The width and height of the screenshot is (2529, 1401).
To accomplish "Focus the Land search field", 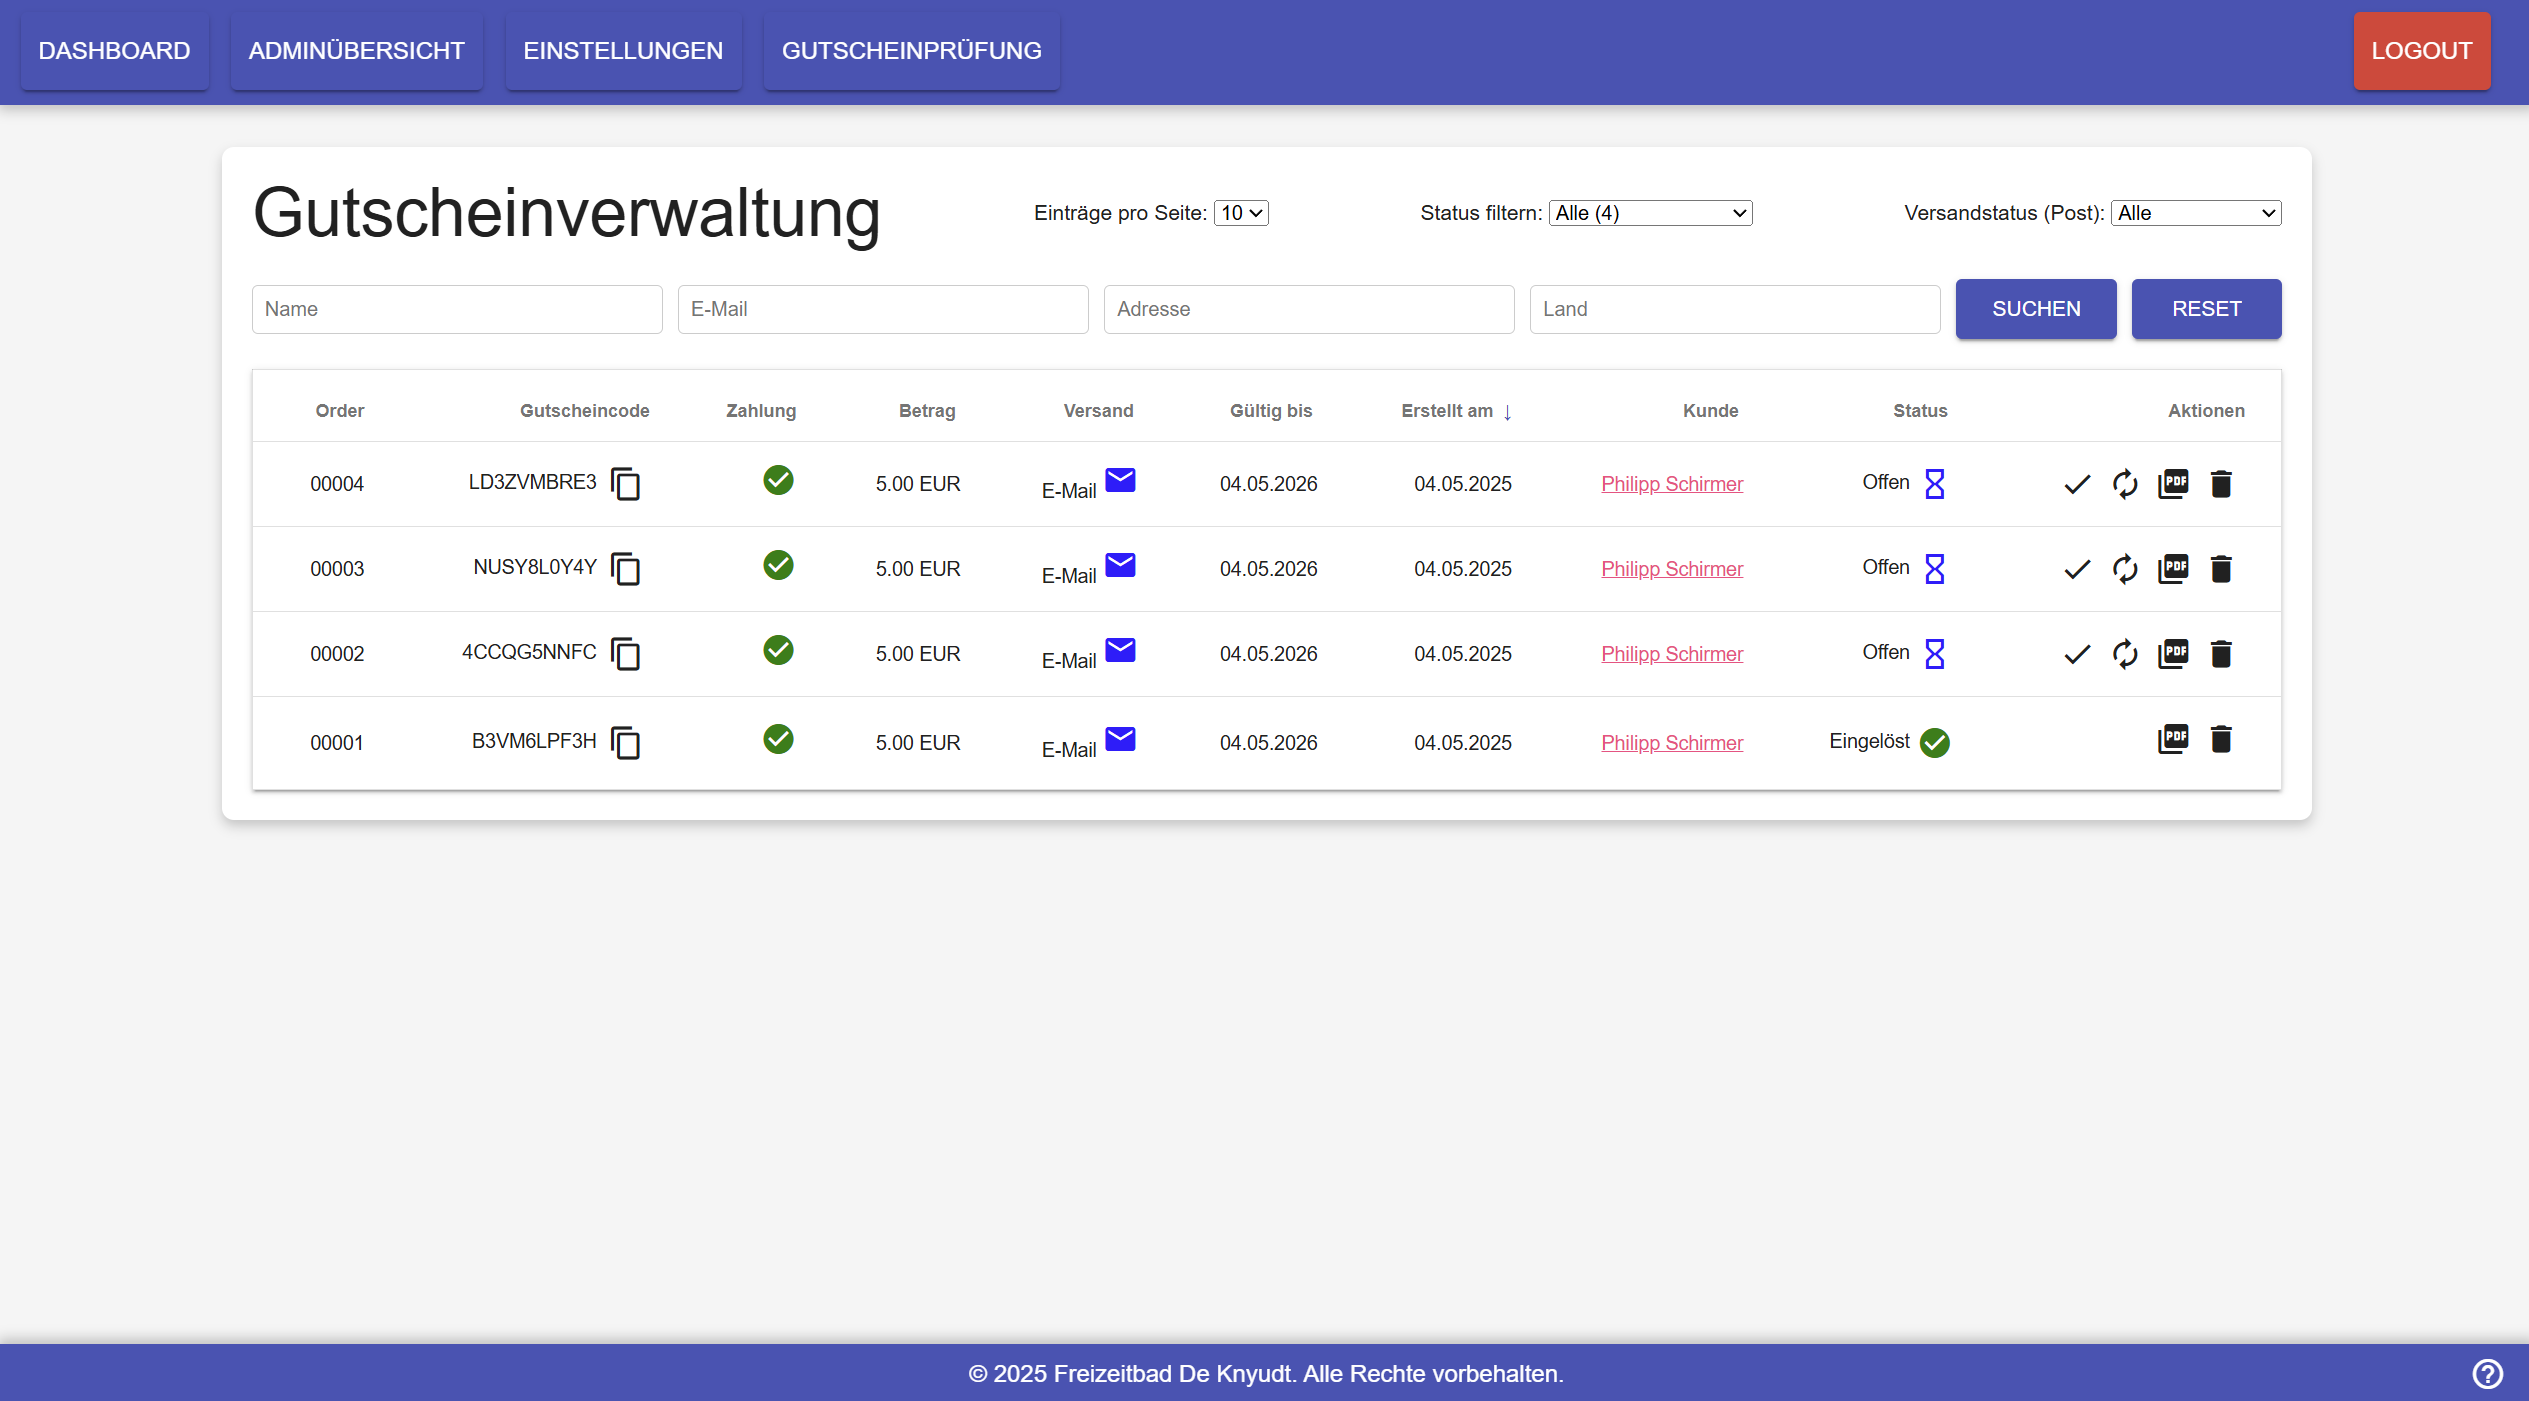I will pyautogui.click(x=1735, y=309).
